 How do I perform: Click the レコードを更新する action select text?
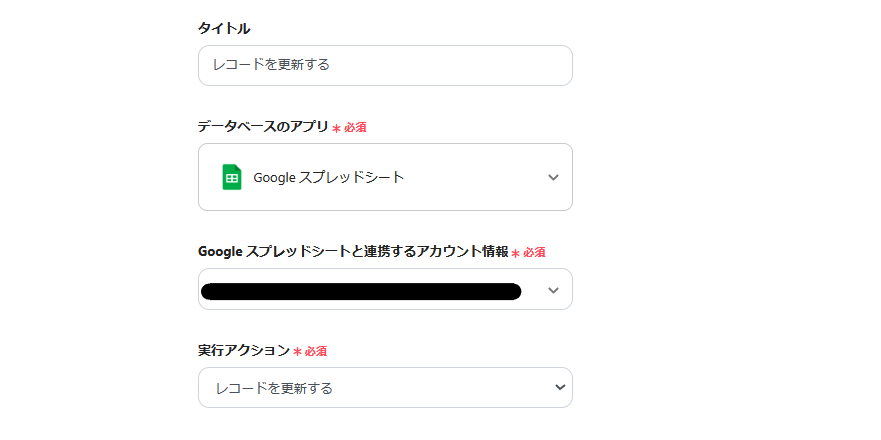(x=275, y=388)
